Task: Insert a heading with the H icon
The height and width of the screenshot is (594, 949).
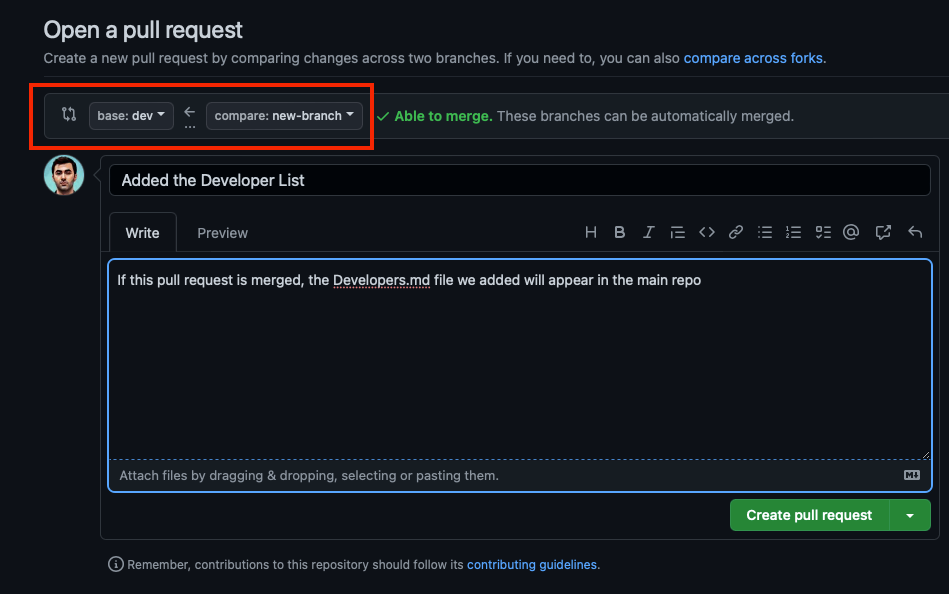Action: [591, 232]
